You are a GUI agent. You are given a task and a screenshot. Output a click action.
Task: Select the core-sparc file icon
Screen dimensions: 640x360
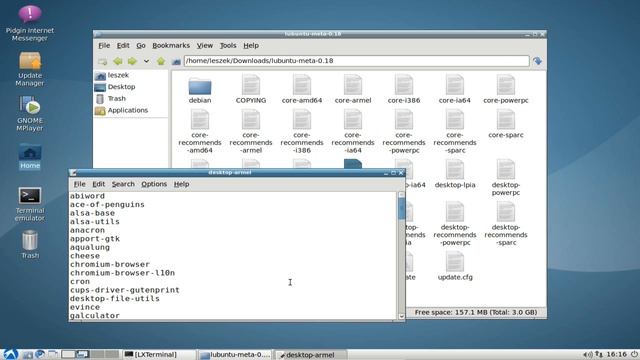click(506, 120)
